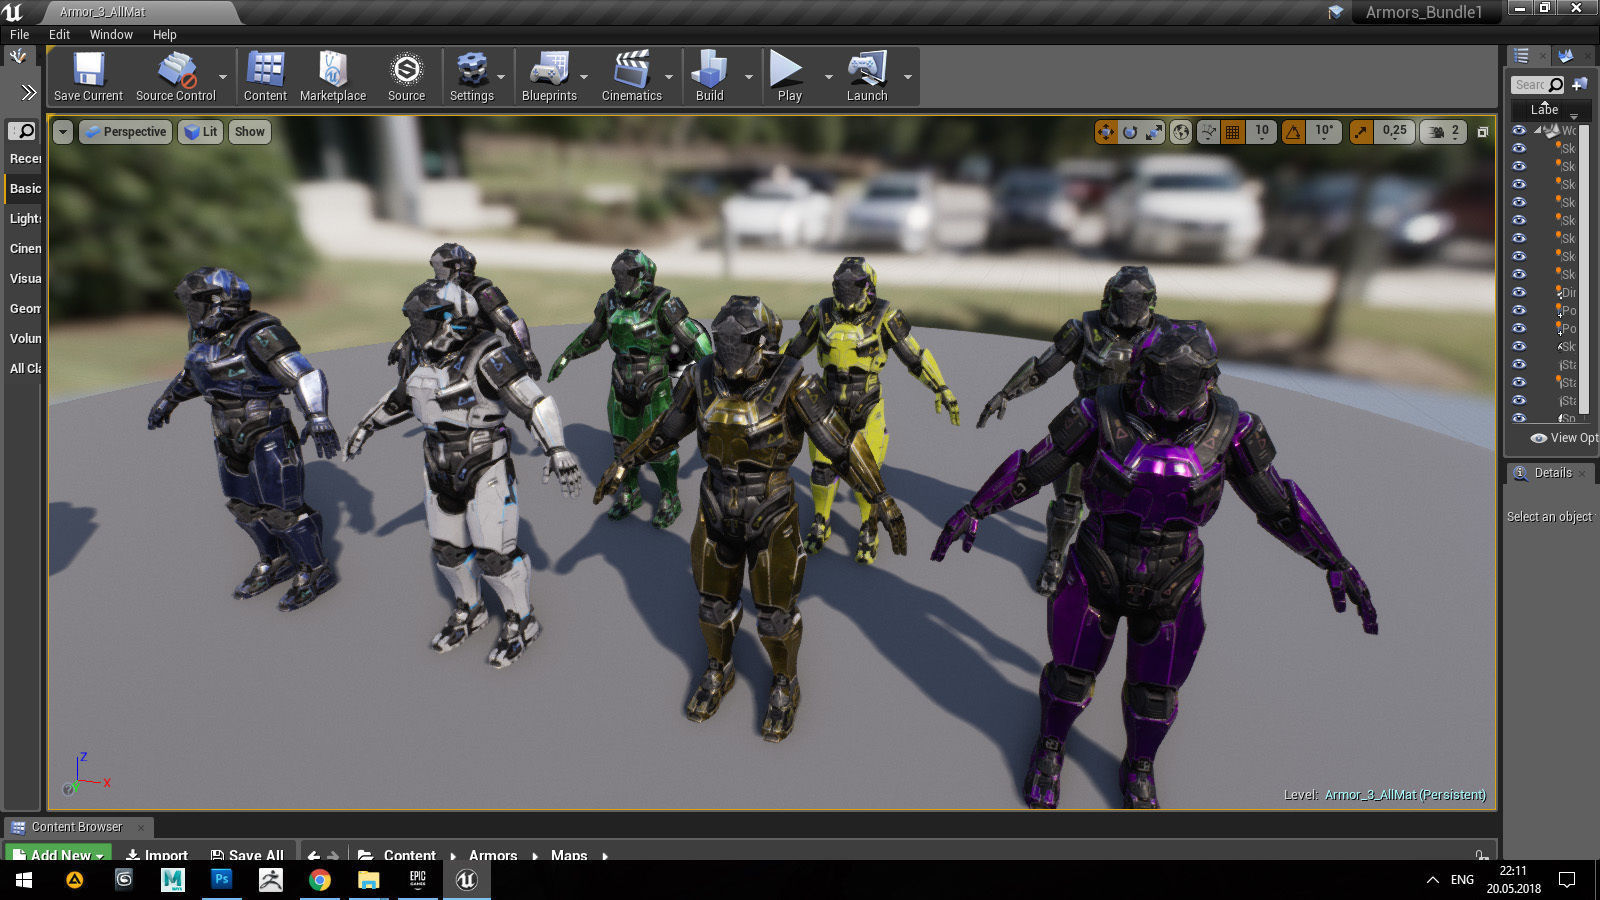Click the Lit view mode button

point(201,132)
